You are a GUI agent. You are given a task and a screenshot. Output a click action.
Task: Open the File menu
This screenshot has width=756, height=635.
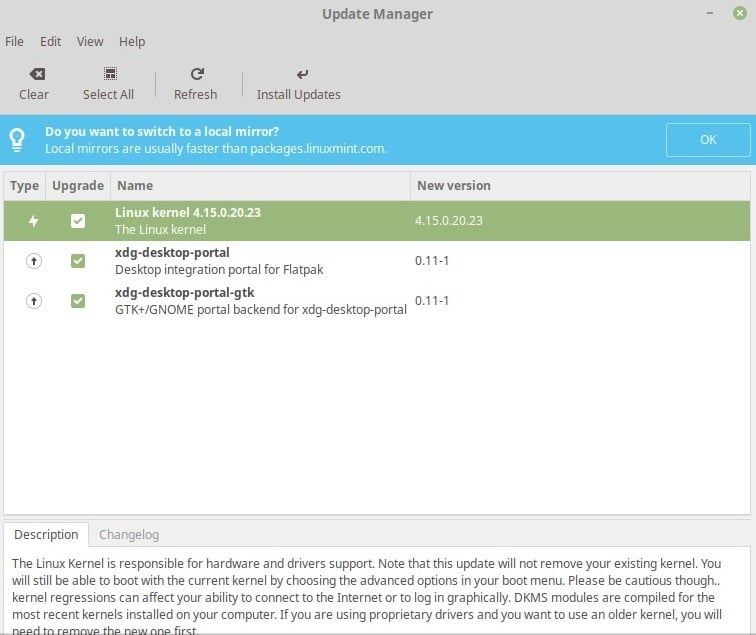(14, 41)
